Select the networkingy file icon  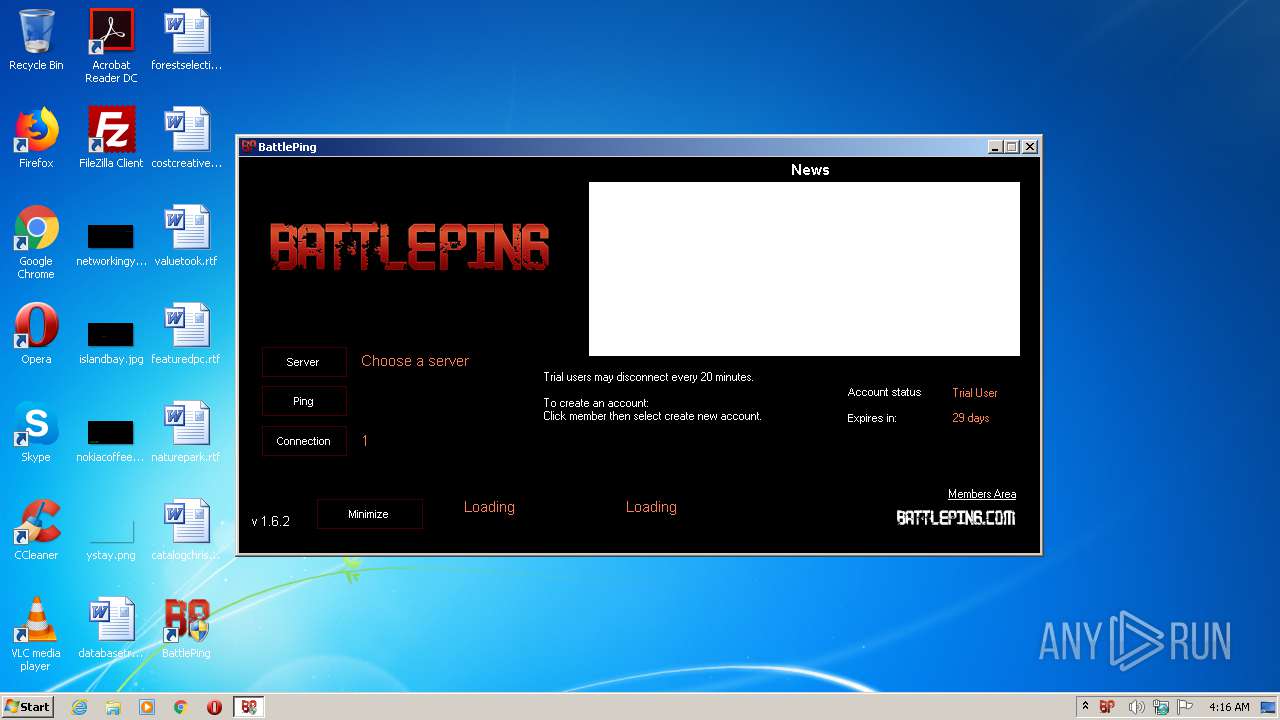click(x=111, y=244)
